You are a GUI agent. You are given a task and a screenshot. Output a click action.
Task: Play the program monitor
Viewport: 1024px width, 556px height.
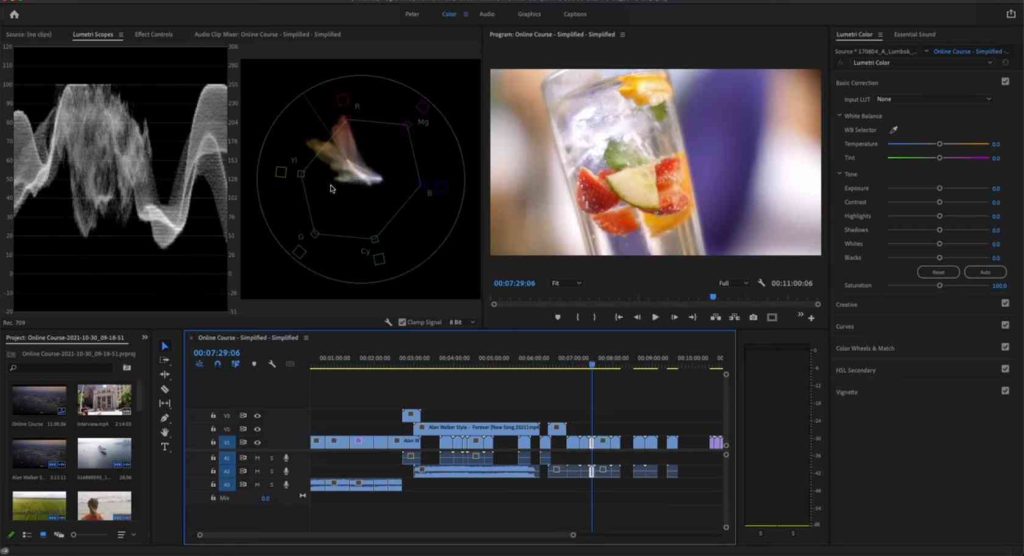655,317
